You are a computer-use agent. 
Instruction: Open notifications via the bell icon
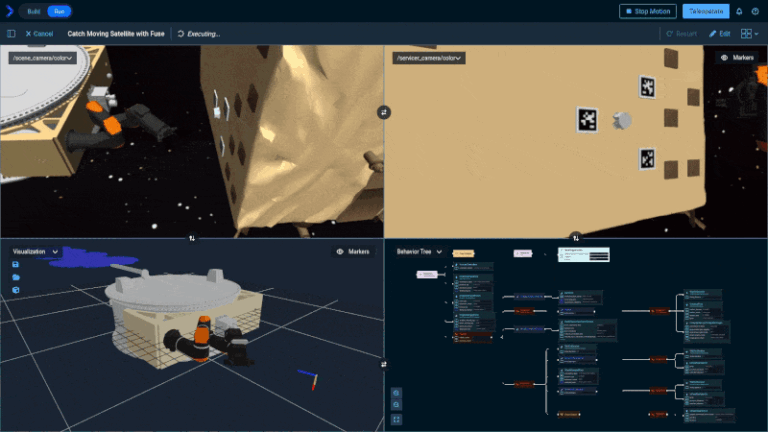coord(739,11)
